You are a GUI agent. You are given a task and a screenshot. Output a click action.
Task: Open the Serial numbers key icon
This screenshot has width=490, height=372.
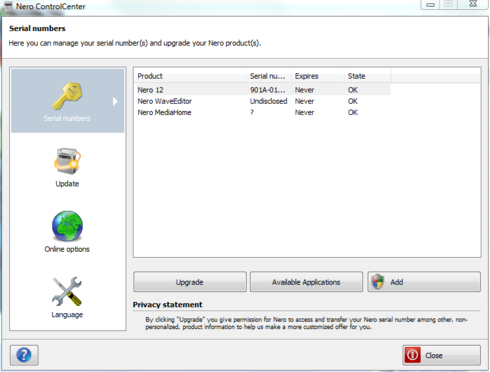(x=67, y=96)
